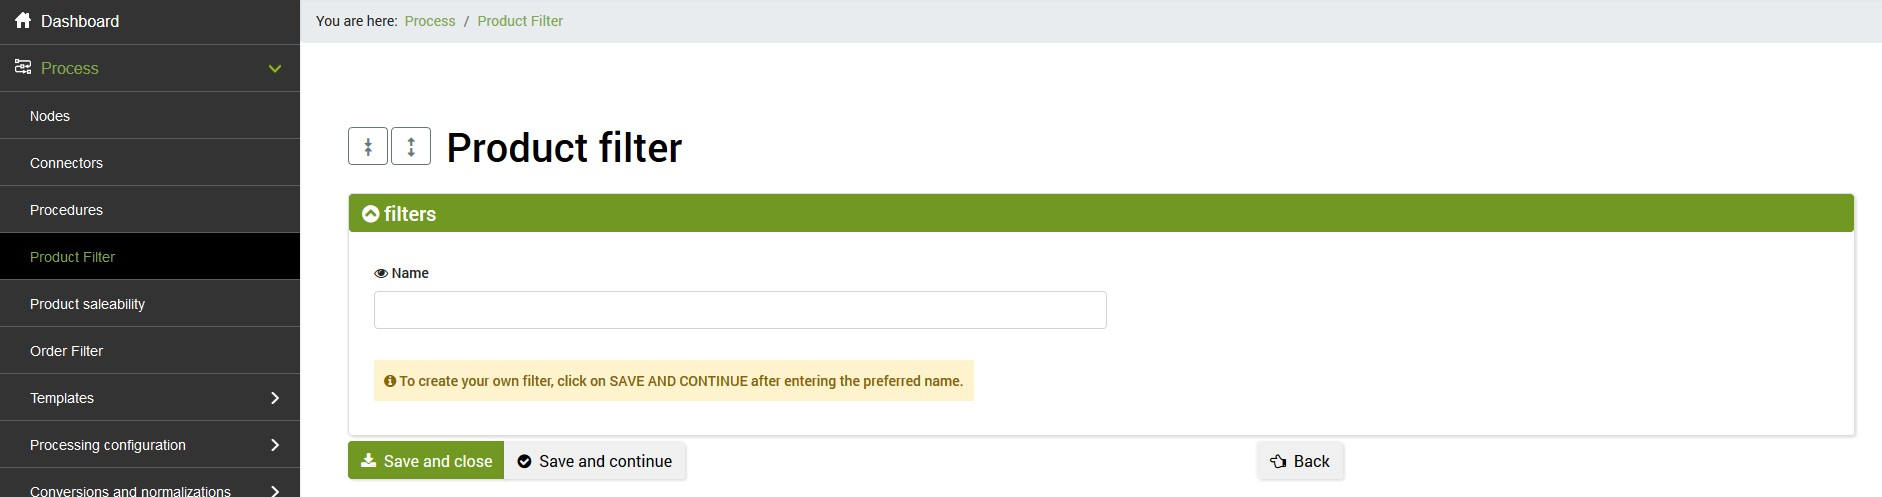Click the info icon in the yellow notice
The height and width of the screenshot is (497, 1882).
click(x=390, y=381)
